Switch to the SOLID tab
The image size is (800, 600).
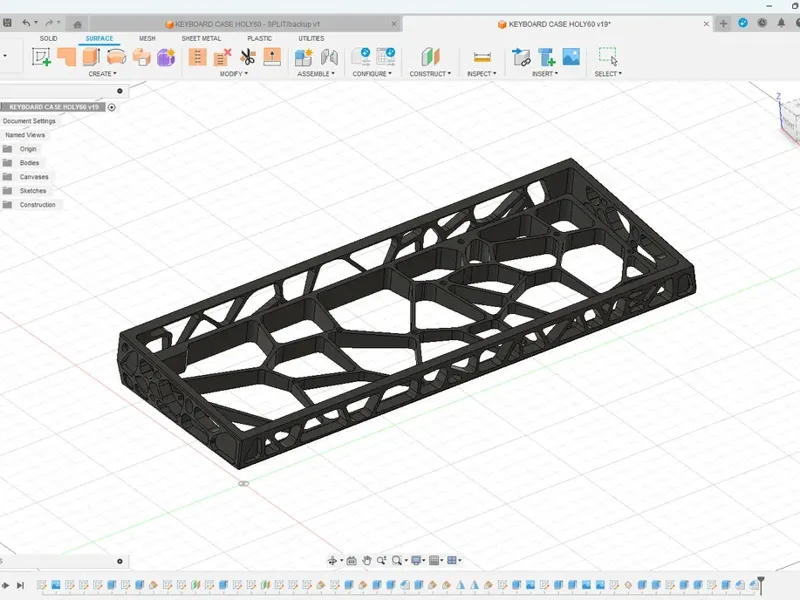[x=48, y=39]
